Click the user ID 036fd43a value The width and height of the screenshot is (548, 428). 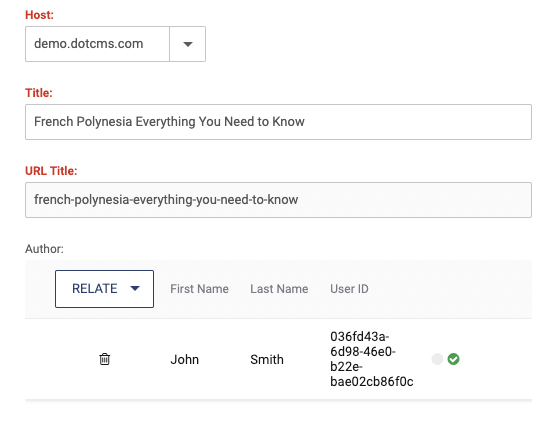tap(372, 359)
